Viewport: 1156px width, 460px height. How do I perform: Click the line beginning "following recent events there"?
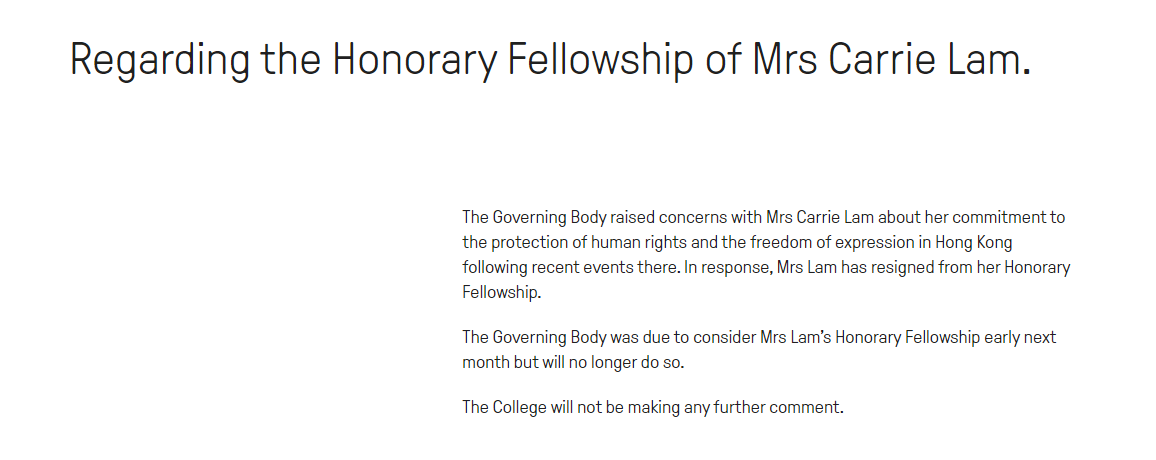(x=766, y=267)
